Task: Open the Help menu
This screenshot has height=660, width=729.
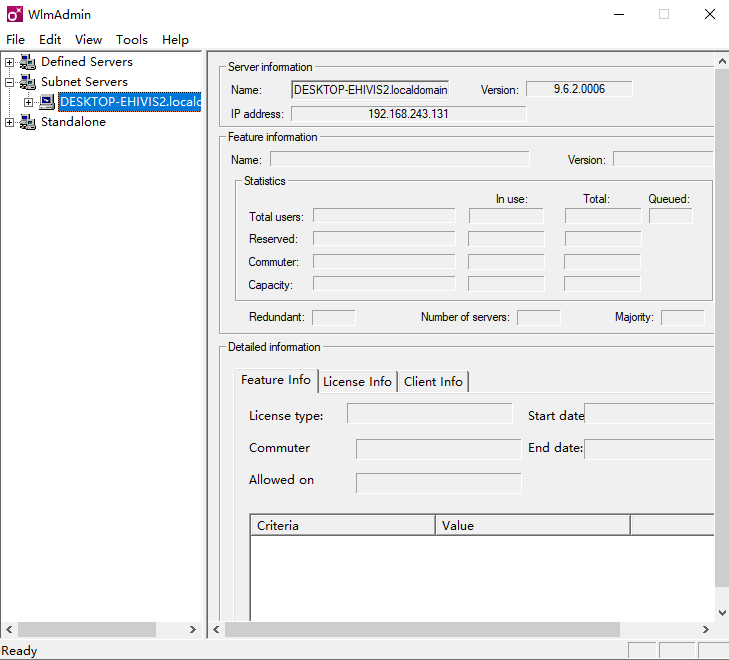Action: (x=175, y=40)
